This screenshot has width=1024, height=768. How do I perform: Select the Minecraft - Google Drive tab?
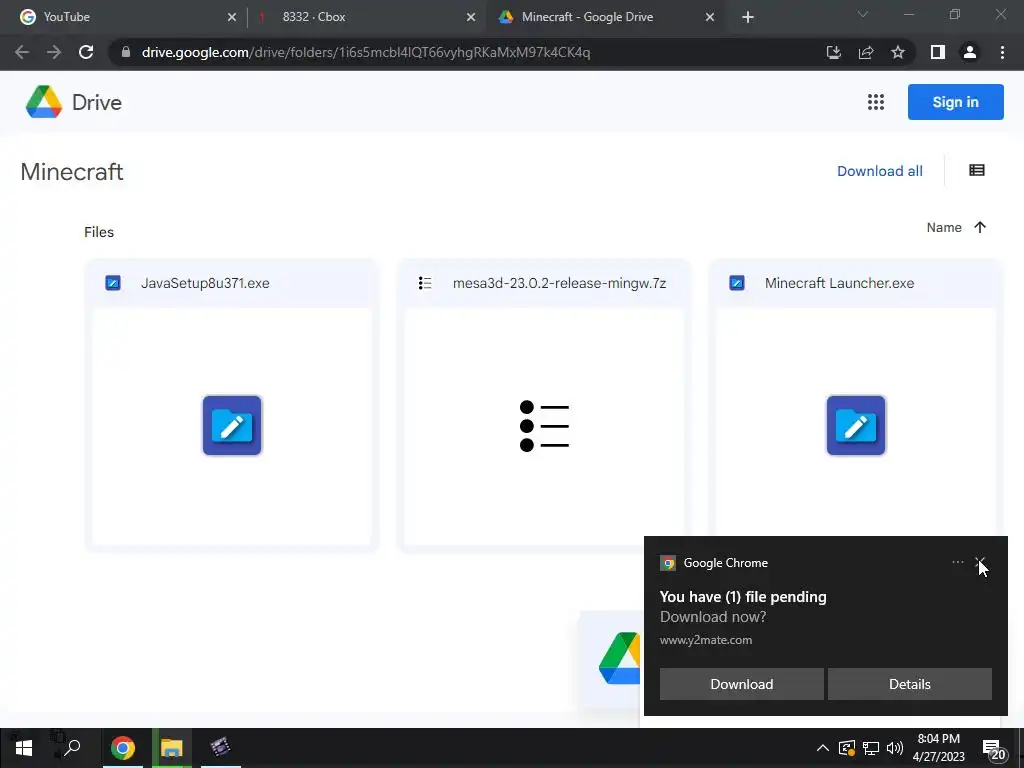click(607, 17)
